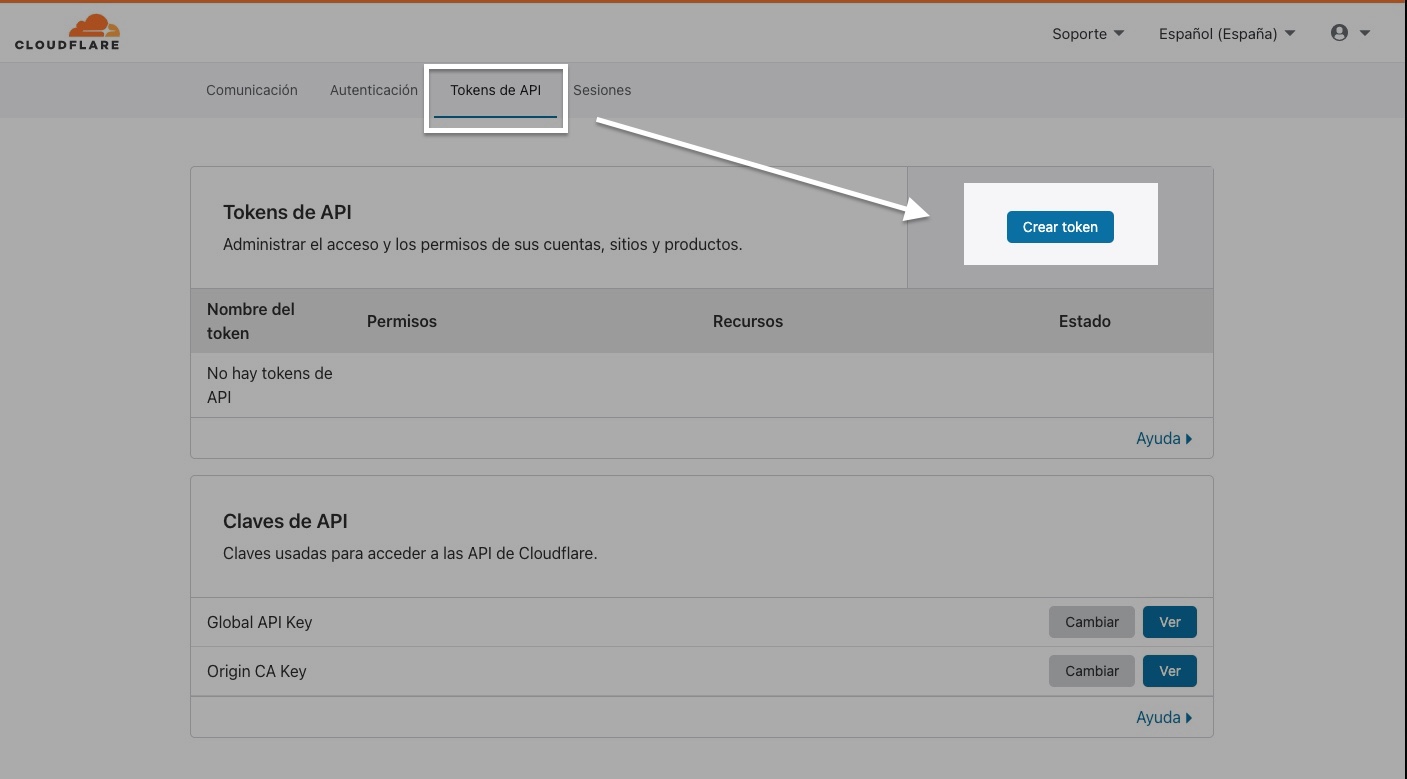Click the Estado column header
Viewport: 1407px width, 779px height.
(1084, 321)
